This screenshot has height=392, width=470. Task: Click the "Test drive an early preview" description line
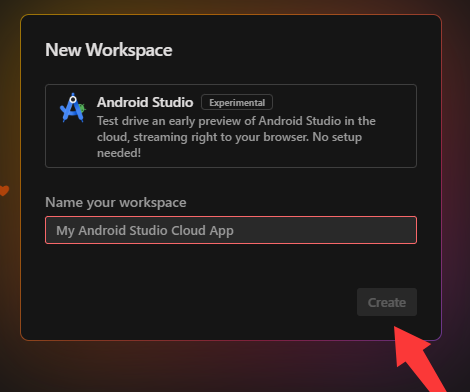[236, 121]
